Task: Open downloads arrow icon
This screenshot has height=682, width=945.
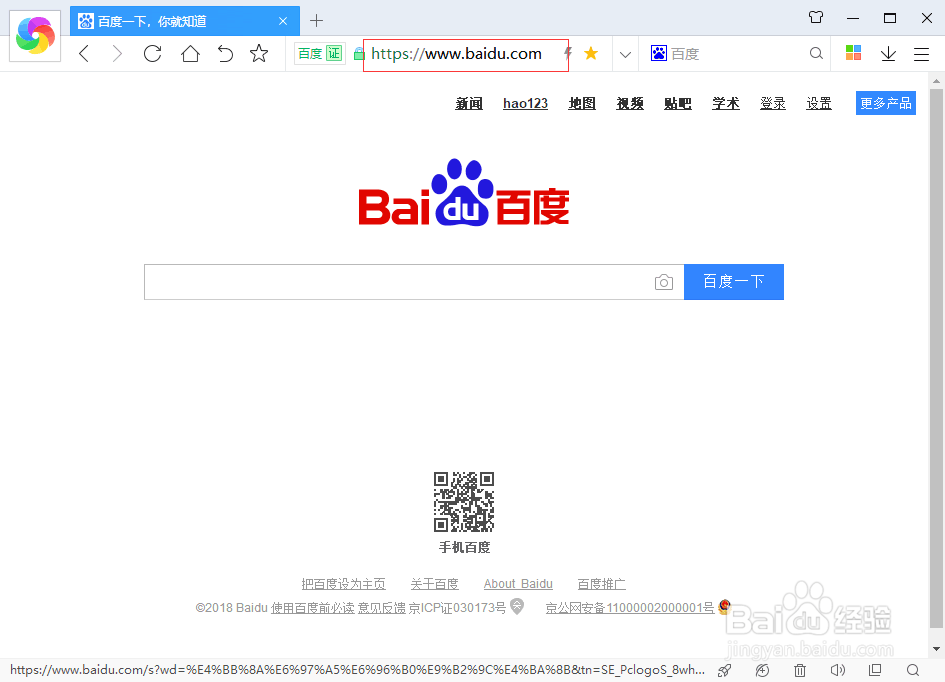Action: click(888, 54)
